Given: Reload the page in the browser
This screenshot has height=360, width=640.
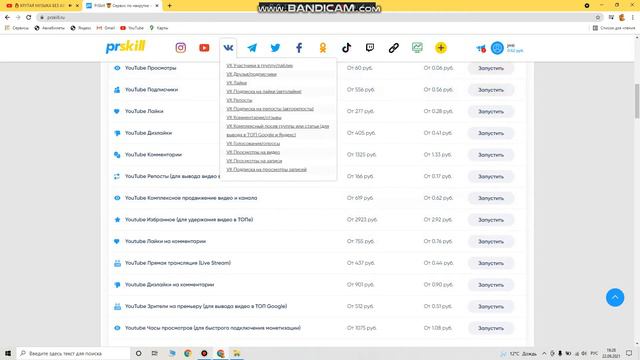Looking at the screenshot, I should (29, 17).
